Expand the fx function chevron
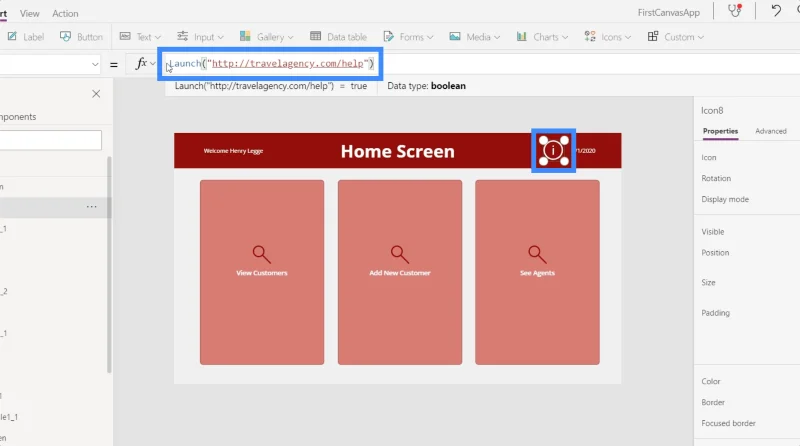The image size is (800, 446). click(153, 64)
